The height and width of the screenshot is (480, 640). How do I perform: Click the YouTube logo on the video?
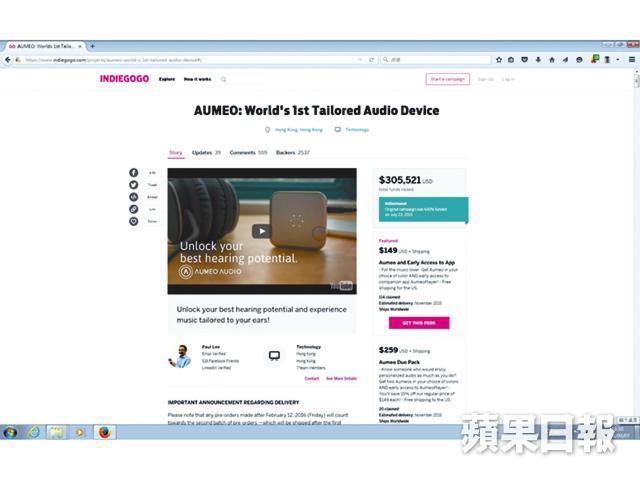coord(341,286)
